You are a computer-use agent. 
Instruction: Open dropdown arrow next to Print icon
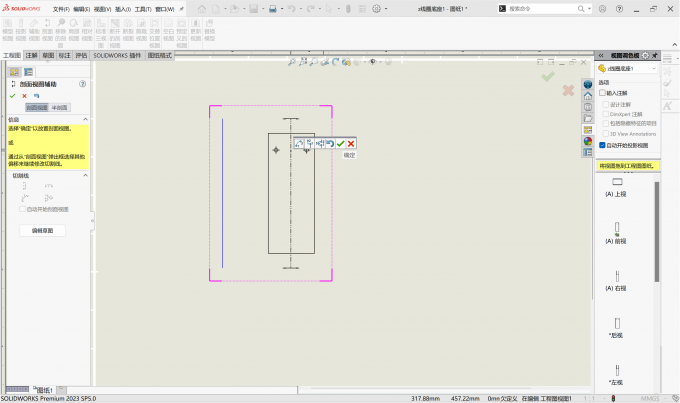[x=282, y=9]
